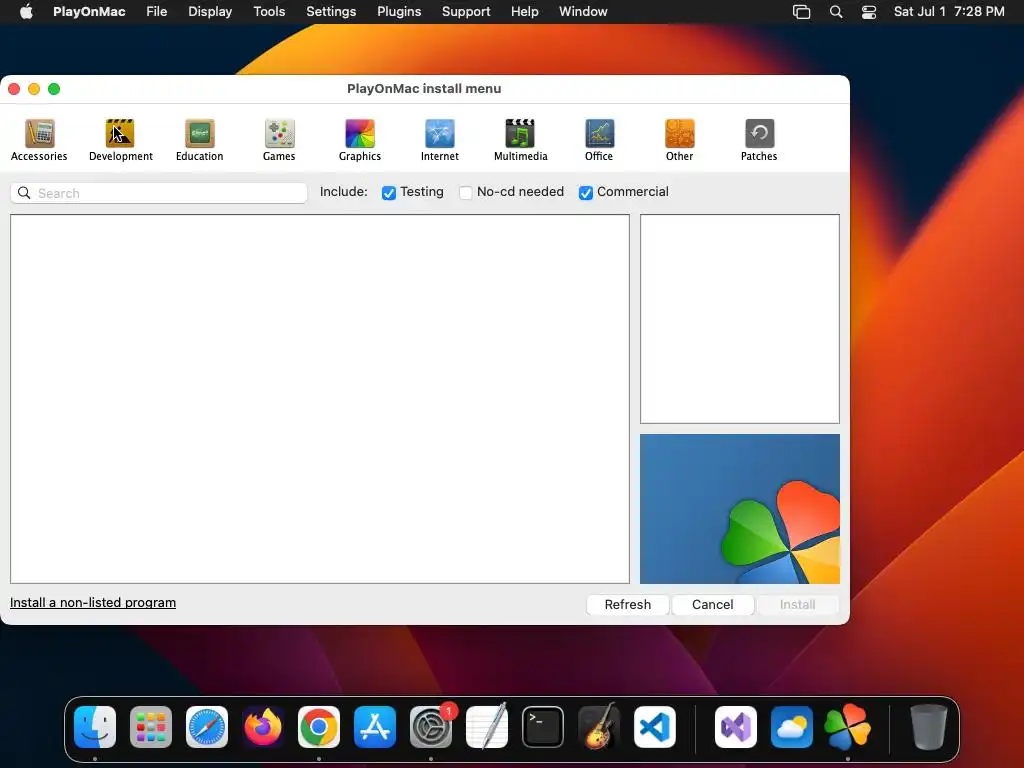Click the Install button
1024x768 pixels.
coord(797,605)
